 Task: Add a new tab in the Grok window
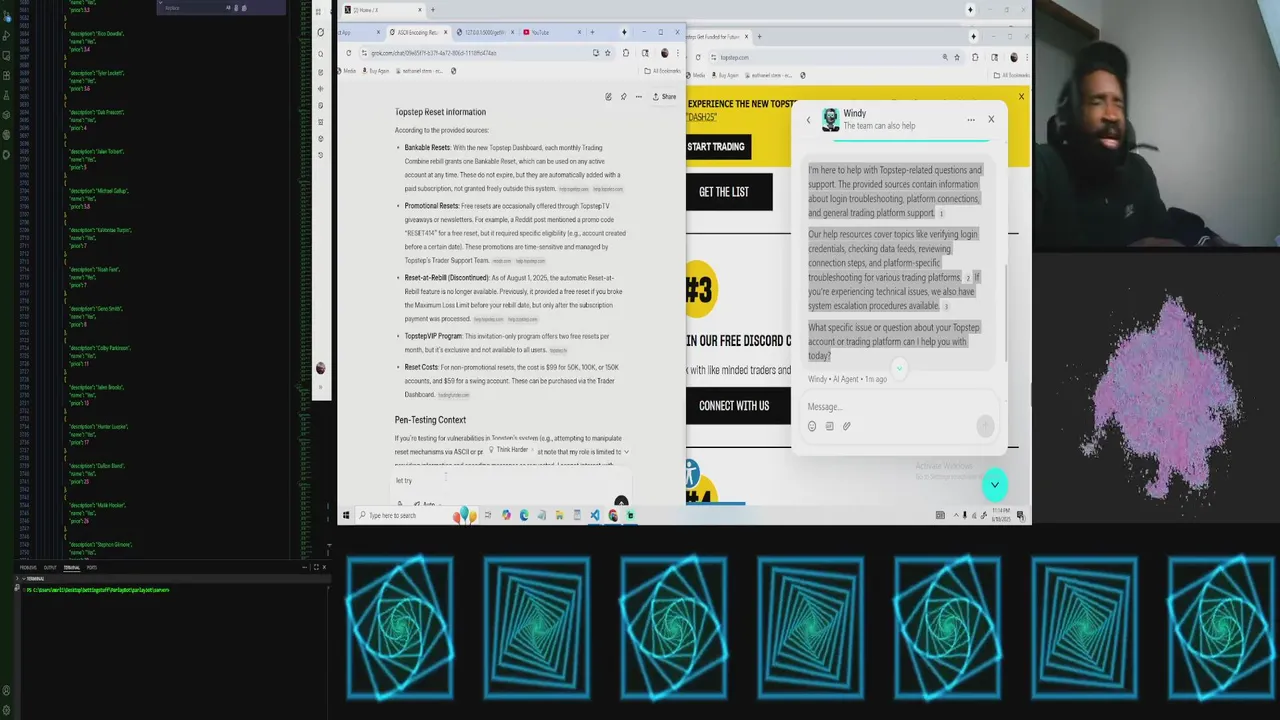point(592,32)
